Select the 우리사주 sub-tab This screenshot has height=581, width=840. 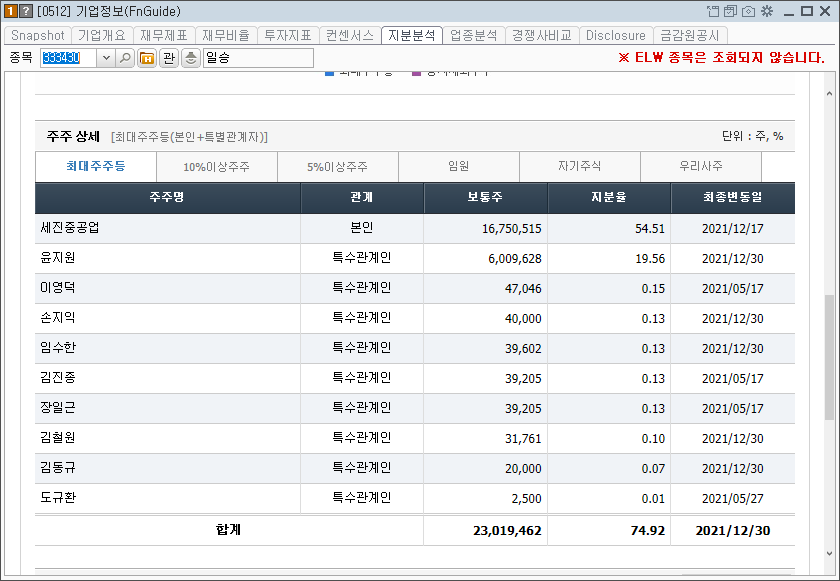click(701, 167)
